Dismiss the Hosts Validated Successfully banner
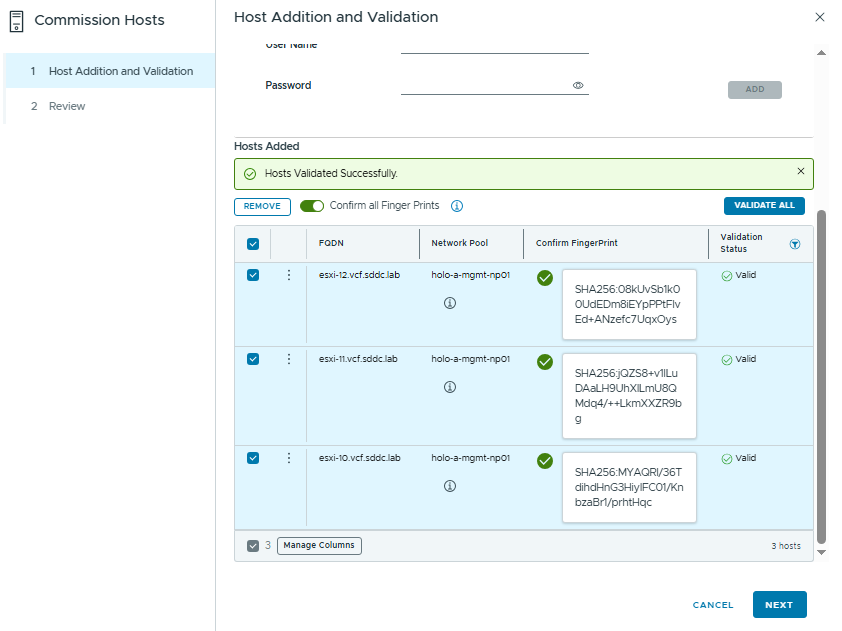The width and height of the screenshot is (842, 631). click(x=800, y=172)
